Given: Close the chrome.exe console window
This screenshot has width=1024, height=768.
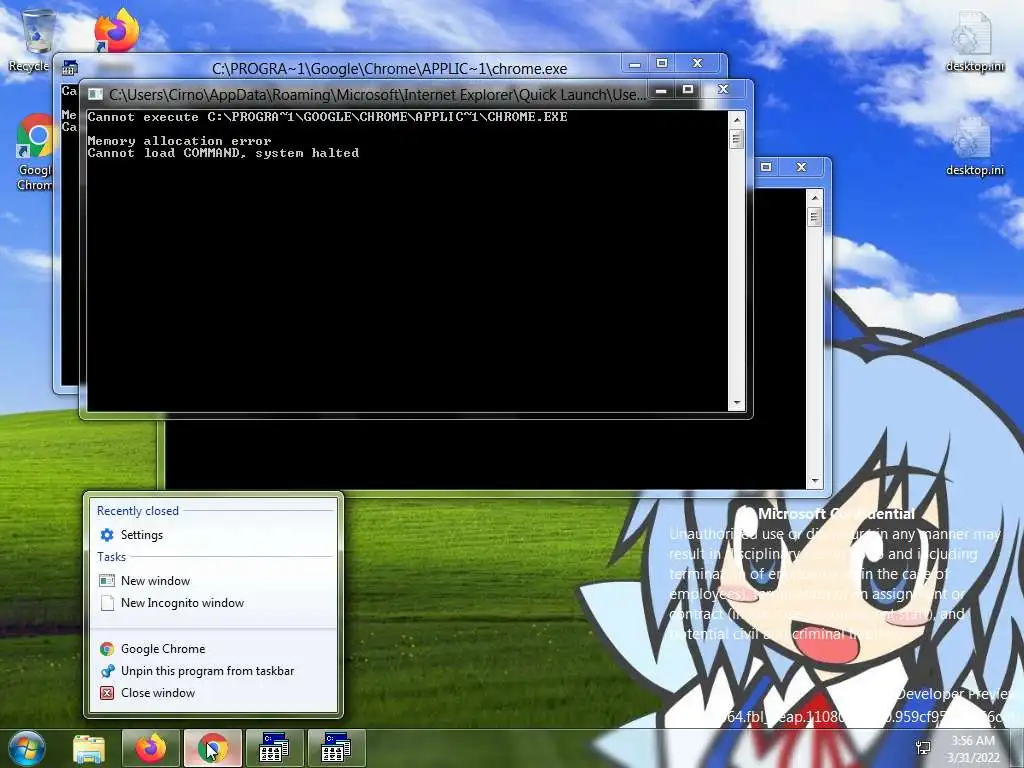Looking at the screenshot, I should coord(697,63).
